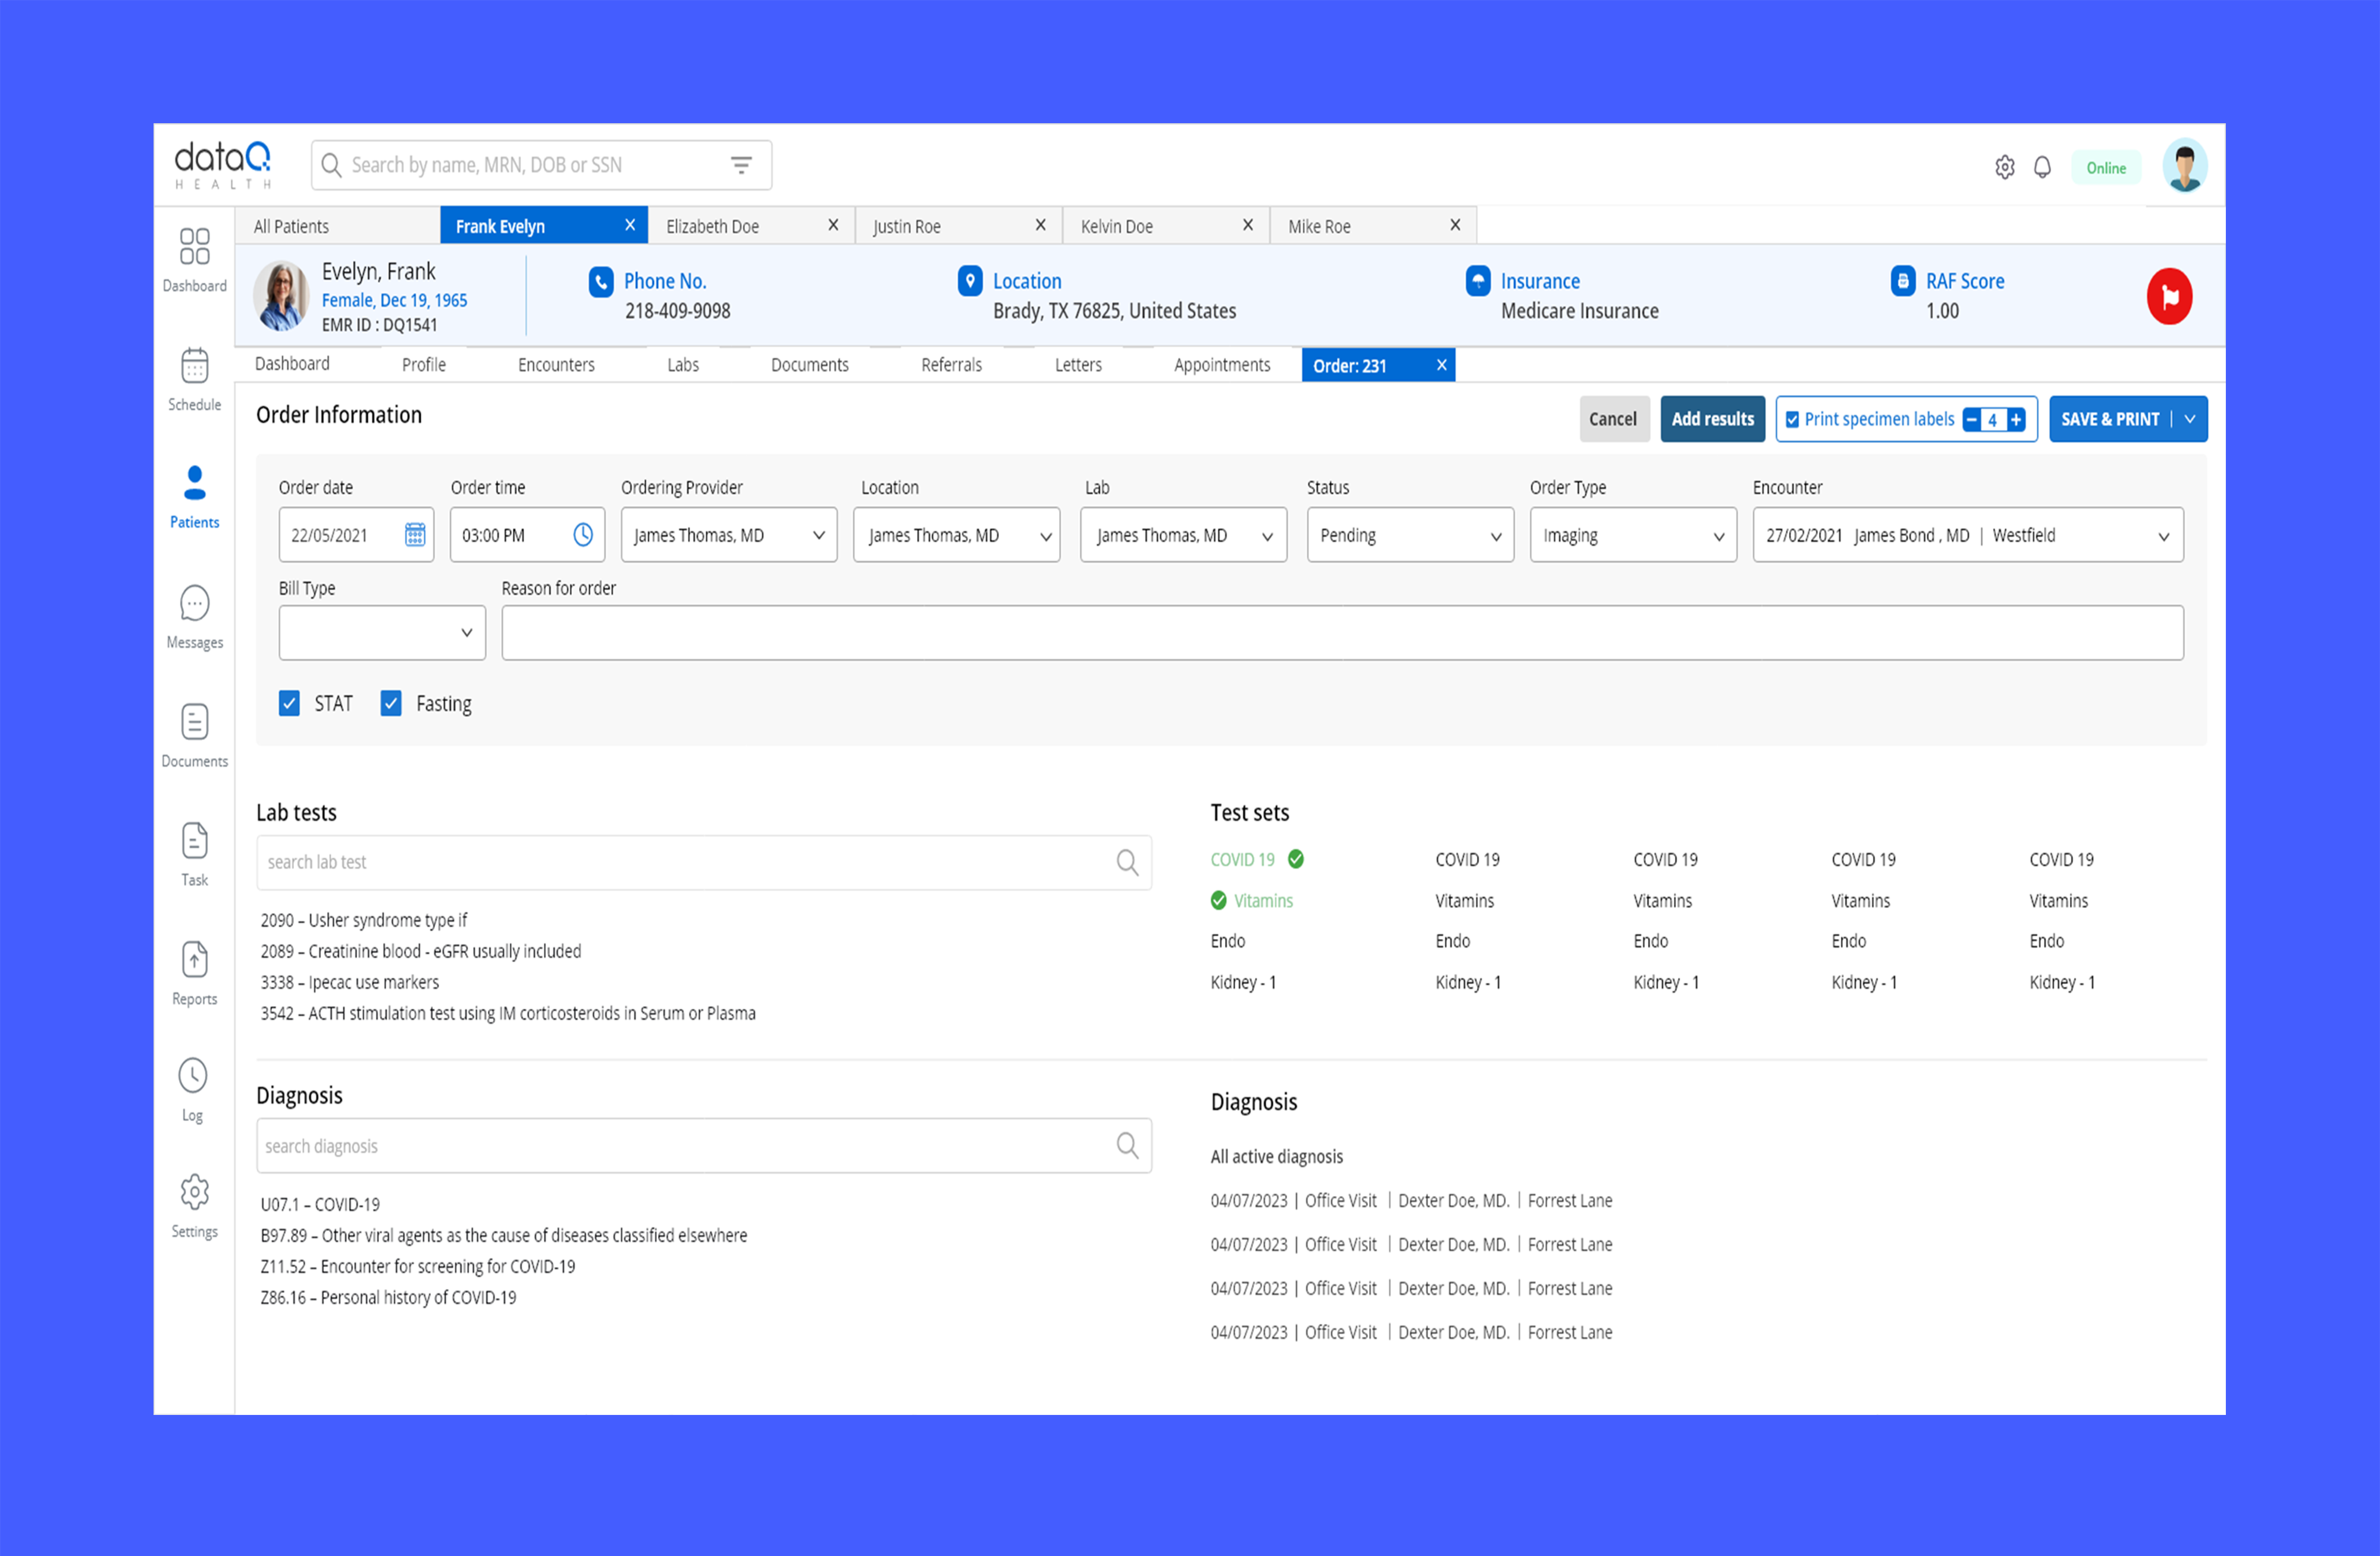Click the search filter icon in search bar
Screen dimensions: 2380x1556
741,165
